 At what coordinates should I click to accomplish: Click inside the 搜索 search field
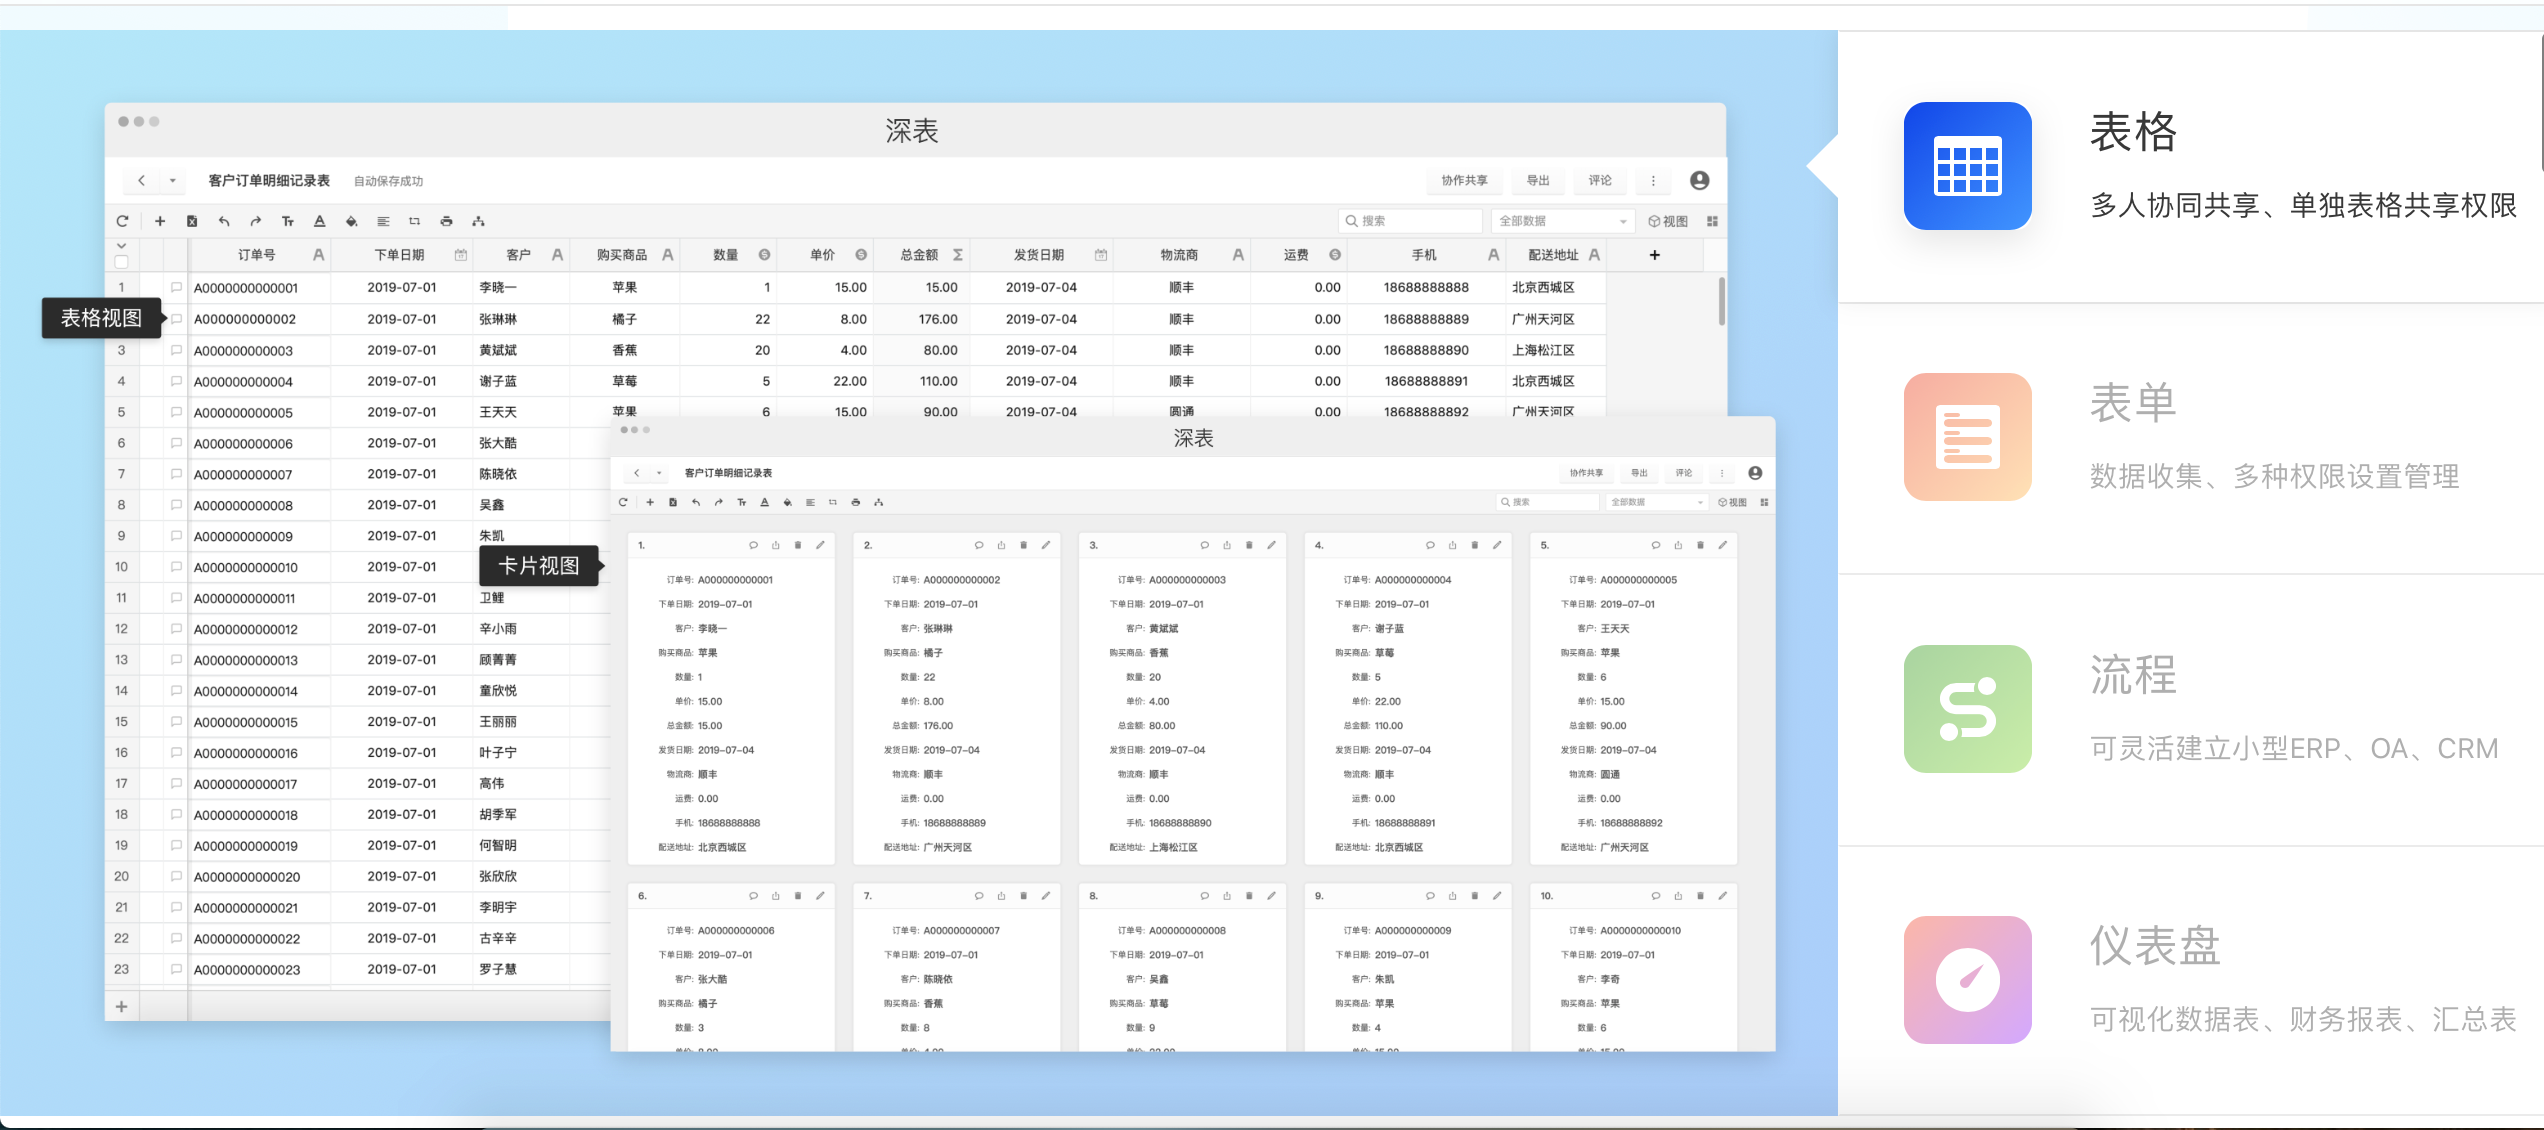[x=1410, y=221]
